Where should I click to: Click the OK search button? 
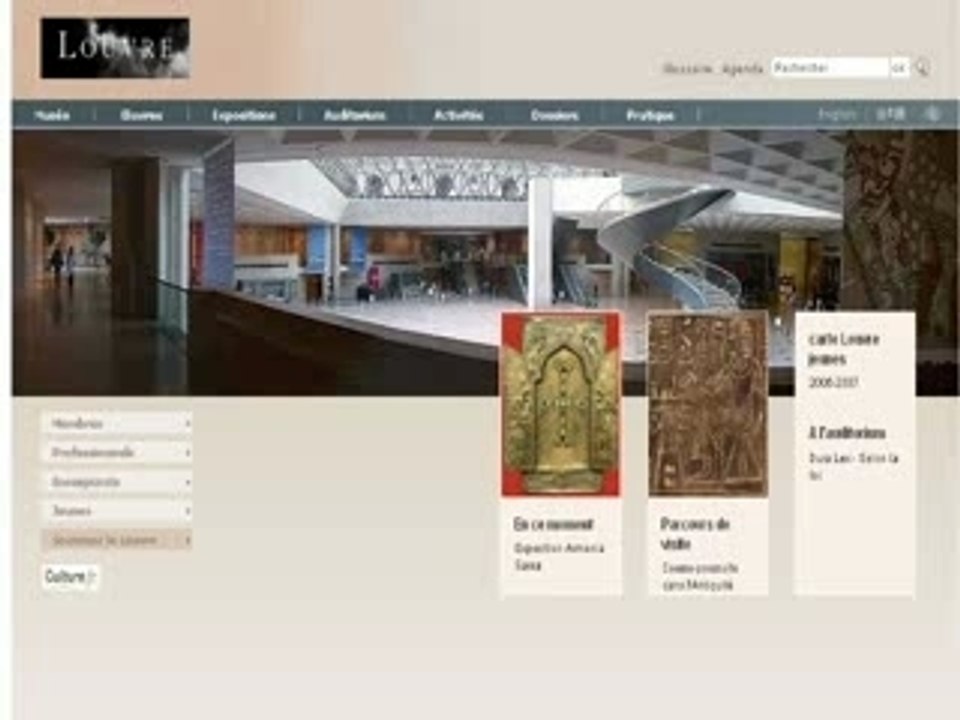[x=898, y=68]
